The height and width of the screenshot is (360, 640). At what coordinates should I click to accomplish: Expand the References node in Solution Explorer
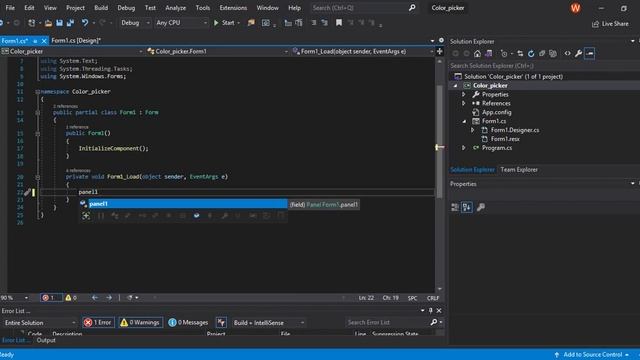pos(464,103)
